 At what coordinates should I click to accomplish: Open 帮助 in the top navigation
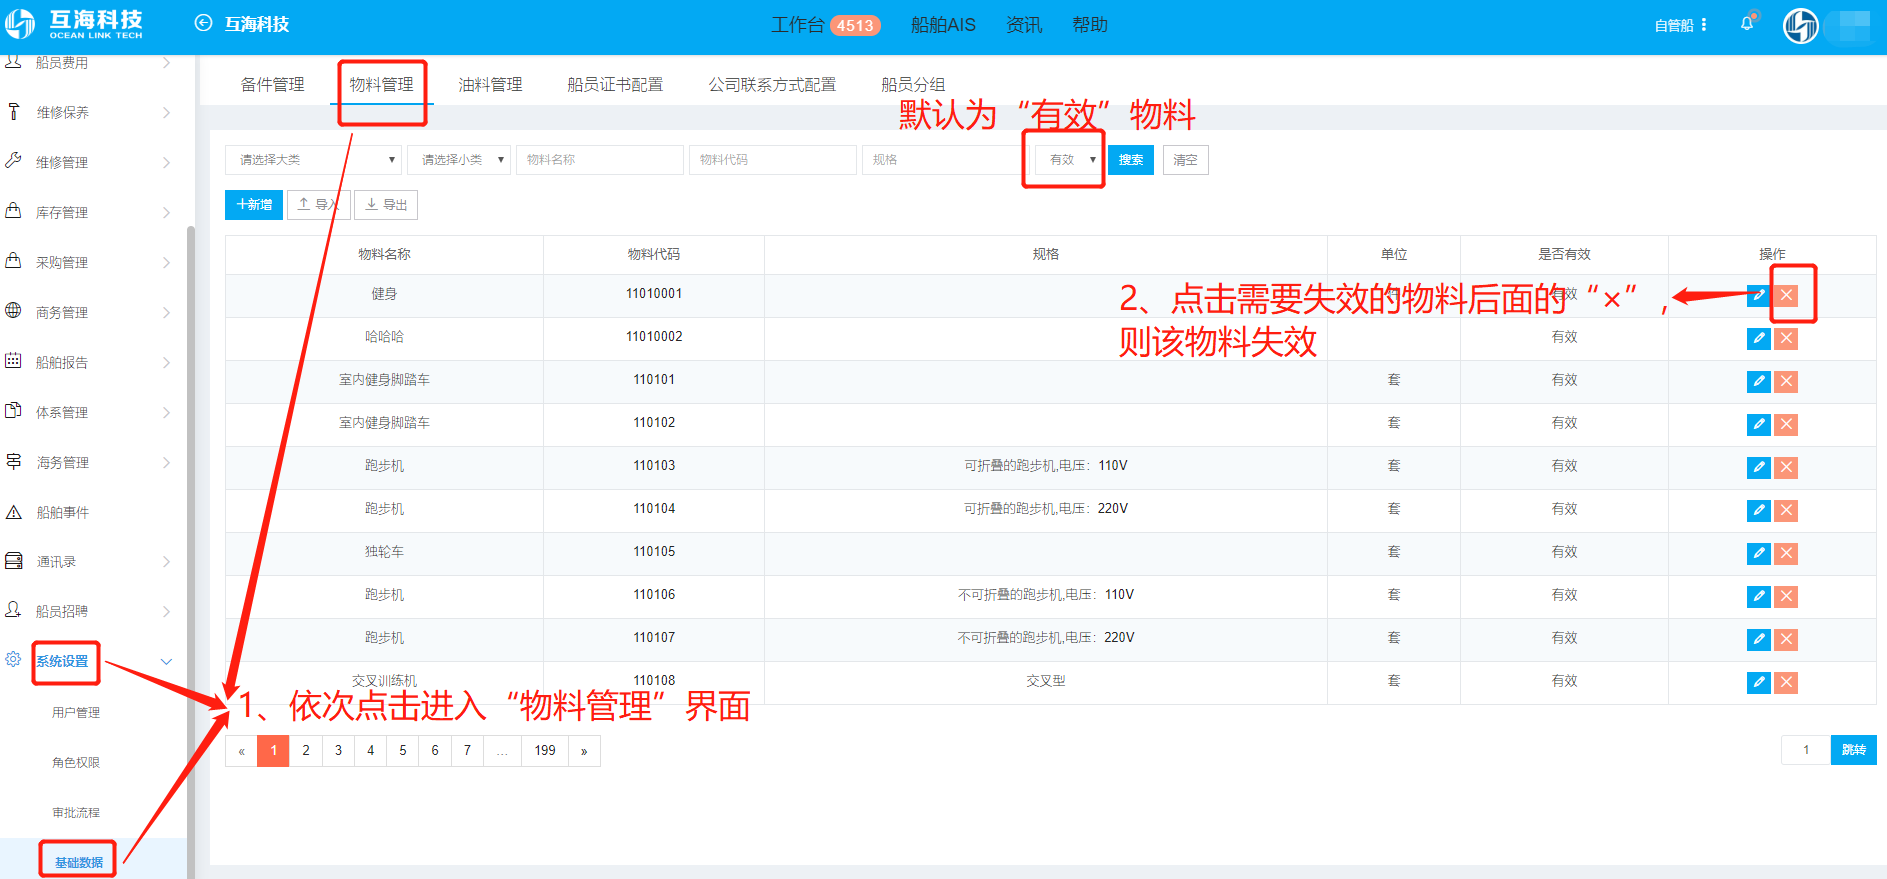click(x=1090, y=25)
